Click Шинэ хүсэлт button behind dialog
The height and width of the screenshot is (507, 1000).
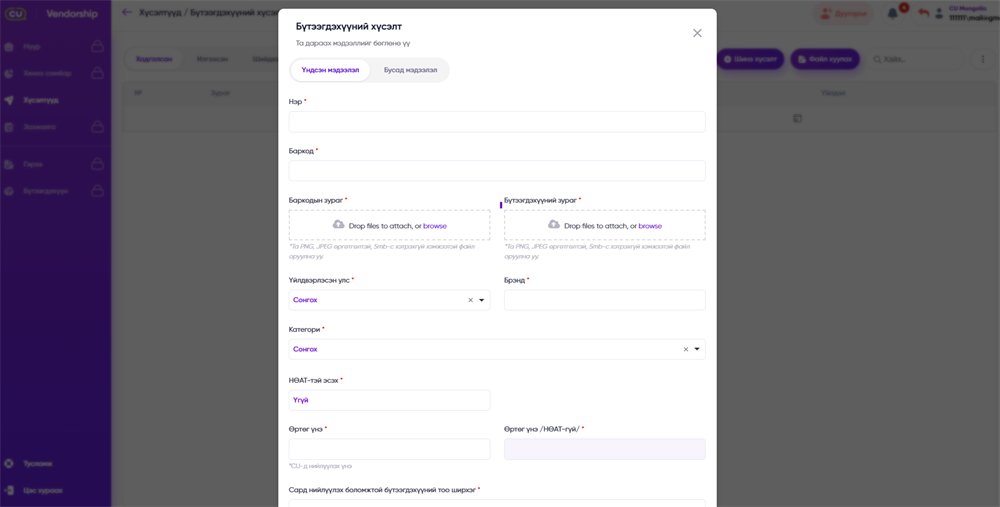click(x=751, y=59)
